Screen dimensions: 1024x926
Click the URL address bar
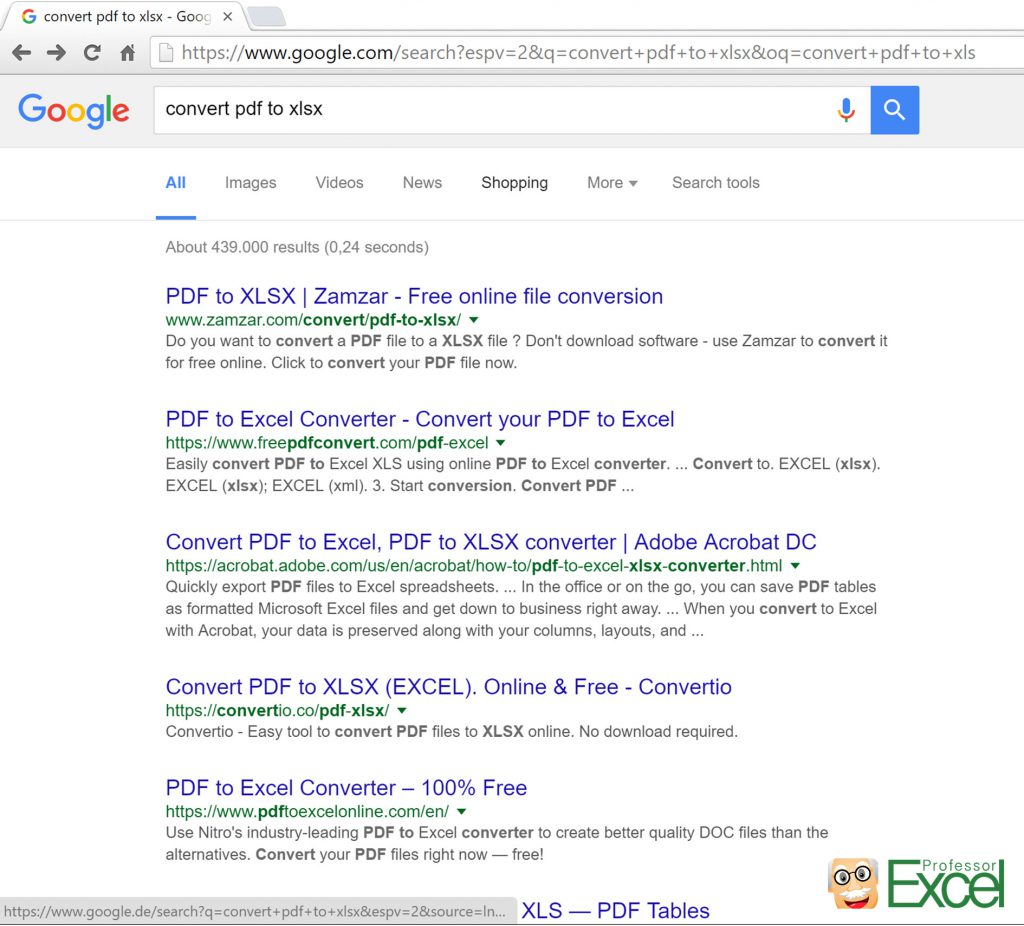[588, 52]
